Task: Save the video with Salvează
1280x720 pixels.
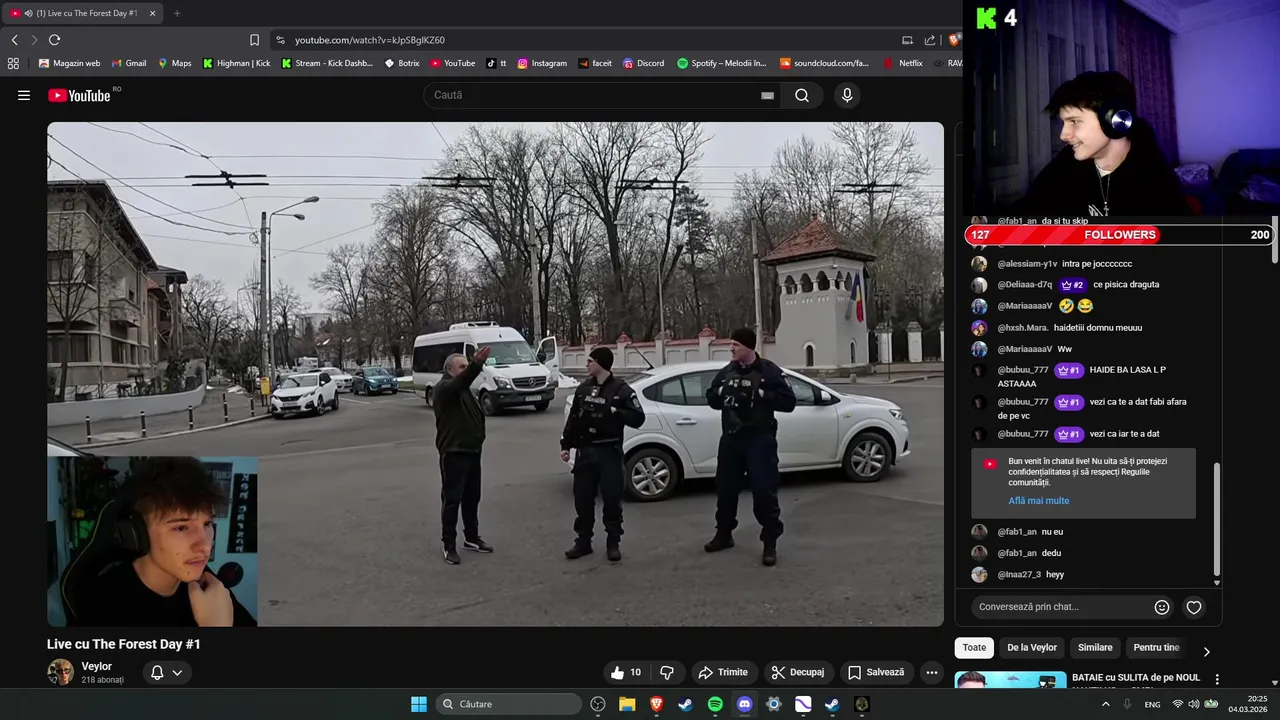Action: coord(876,672)
